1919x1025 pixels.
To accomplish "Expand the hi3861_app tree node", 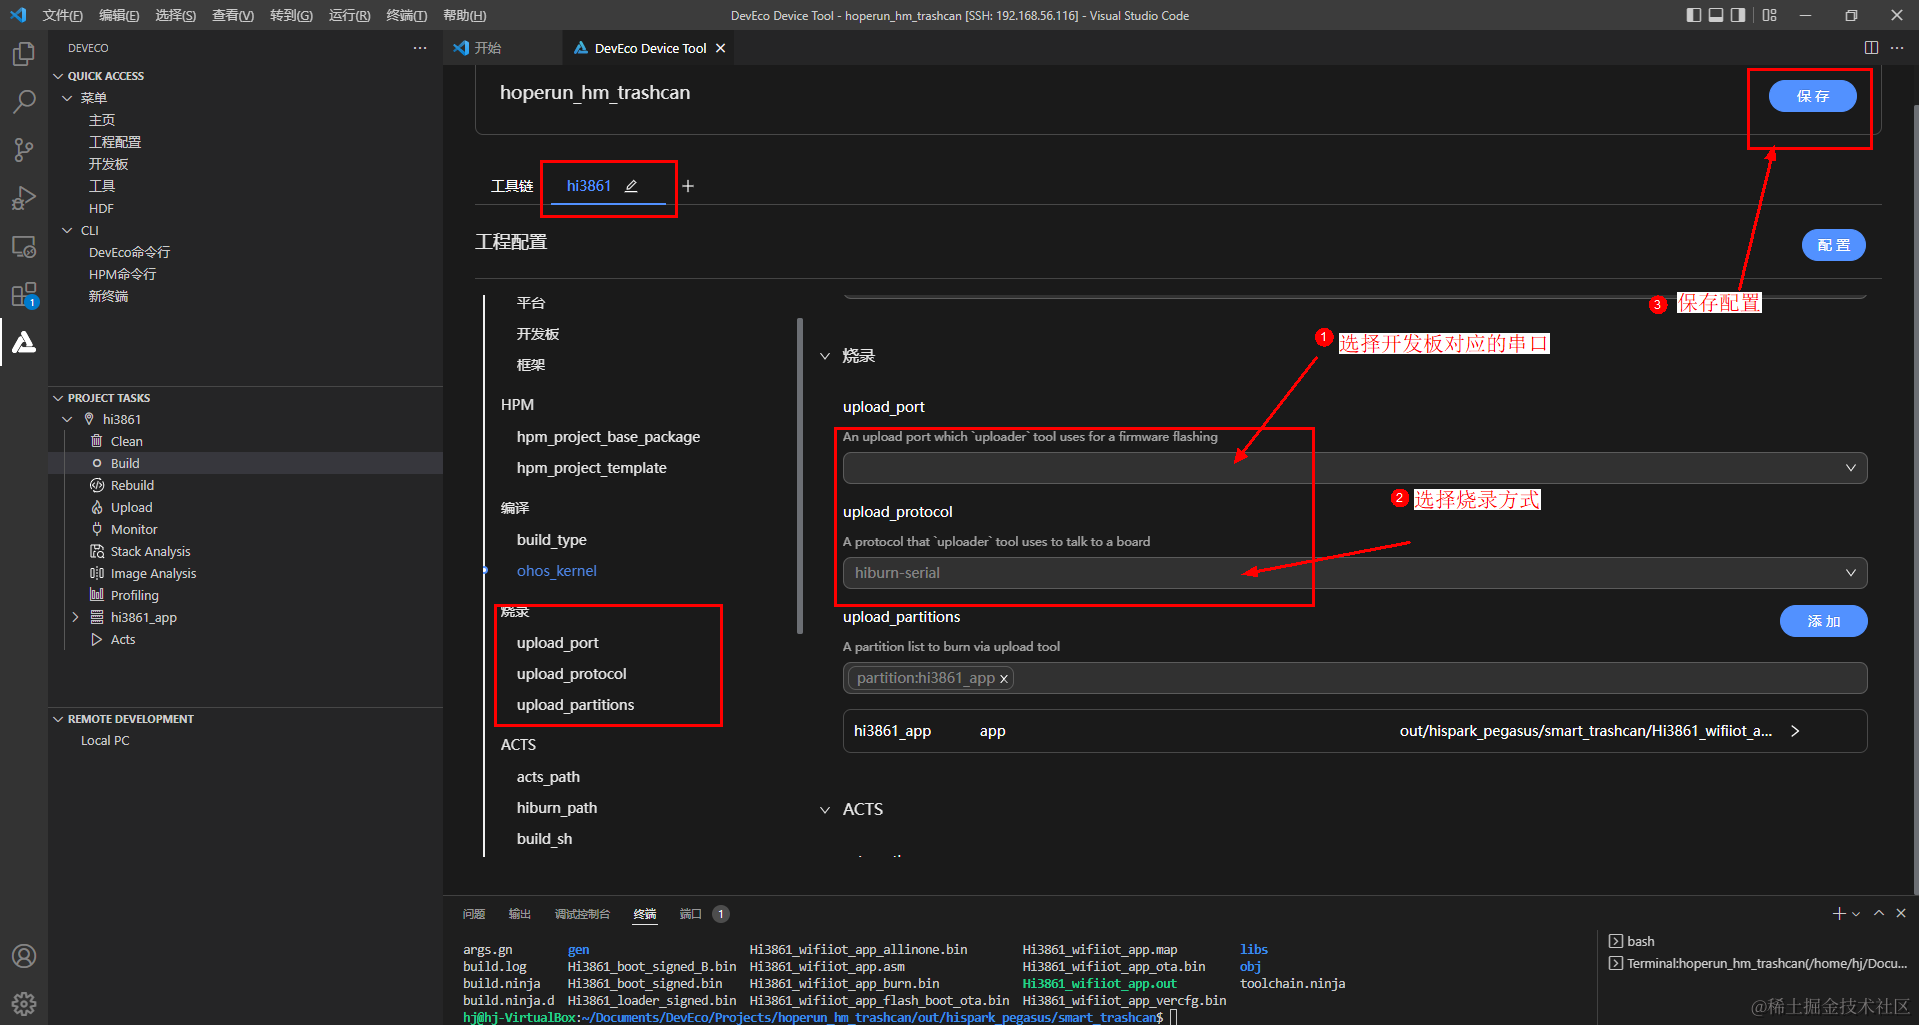I will (x=75, y=617).
